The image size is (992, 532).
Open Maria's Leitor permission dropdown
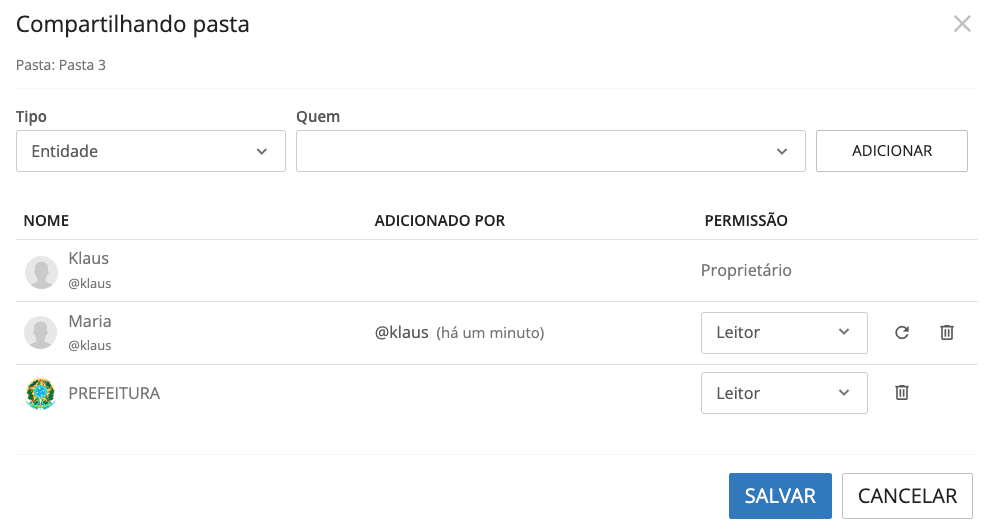click(x=783, y=332)
